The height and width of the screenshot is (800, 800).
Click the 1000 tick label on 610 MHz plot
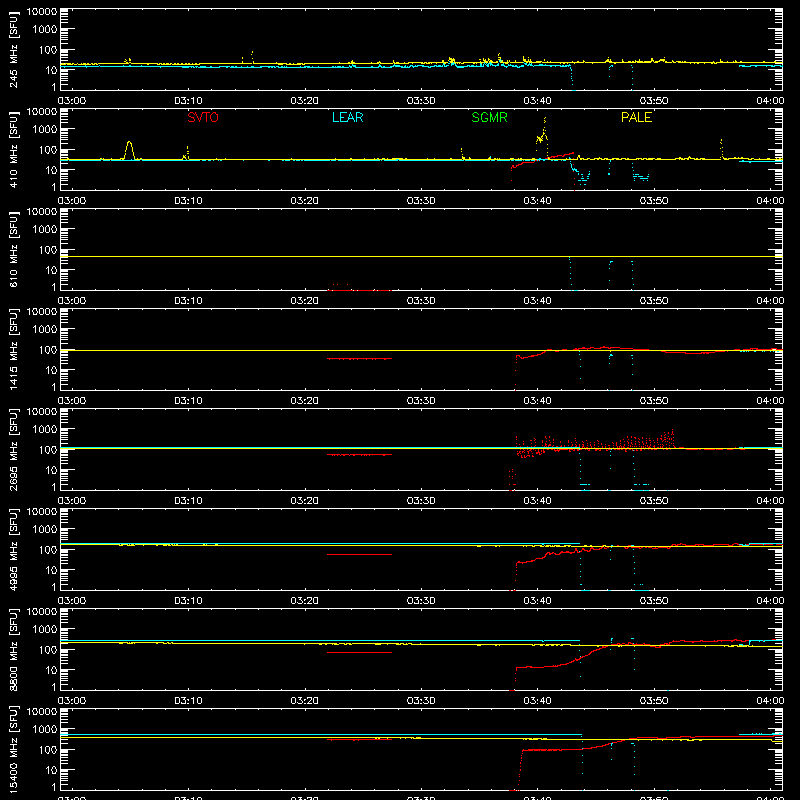point(45,230)
